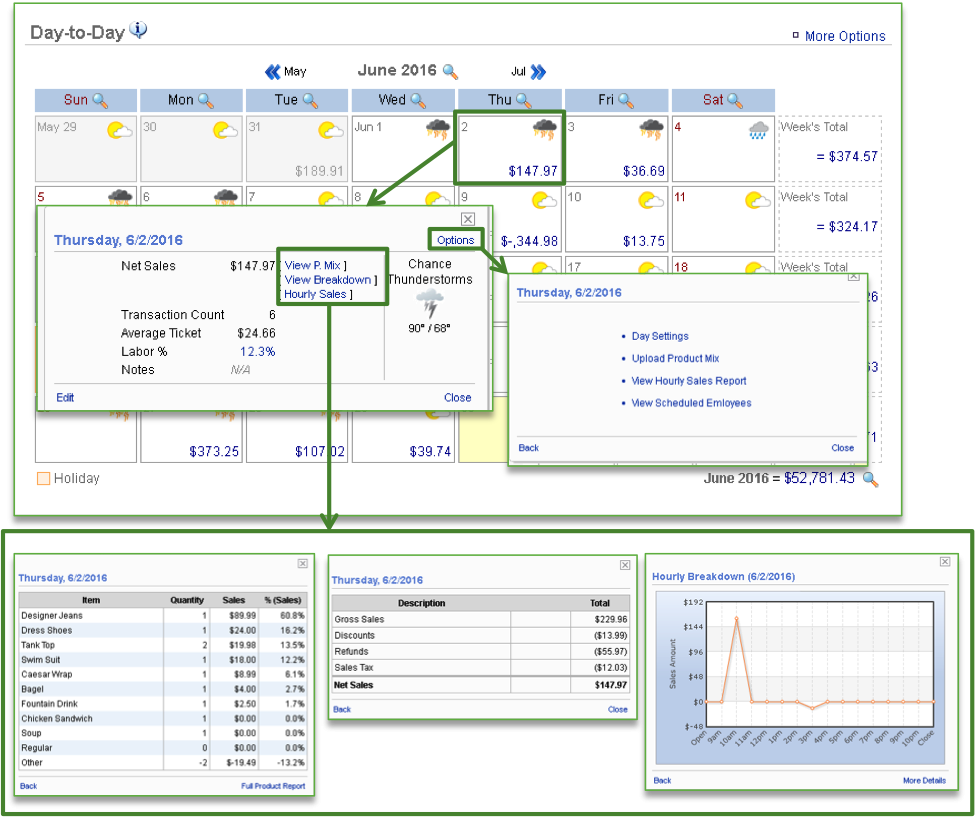Open Hourly Sales link

tap(315, 294)
